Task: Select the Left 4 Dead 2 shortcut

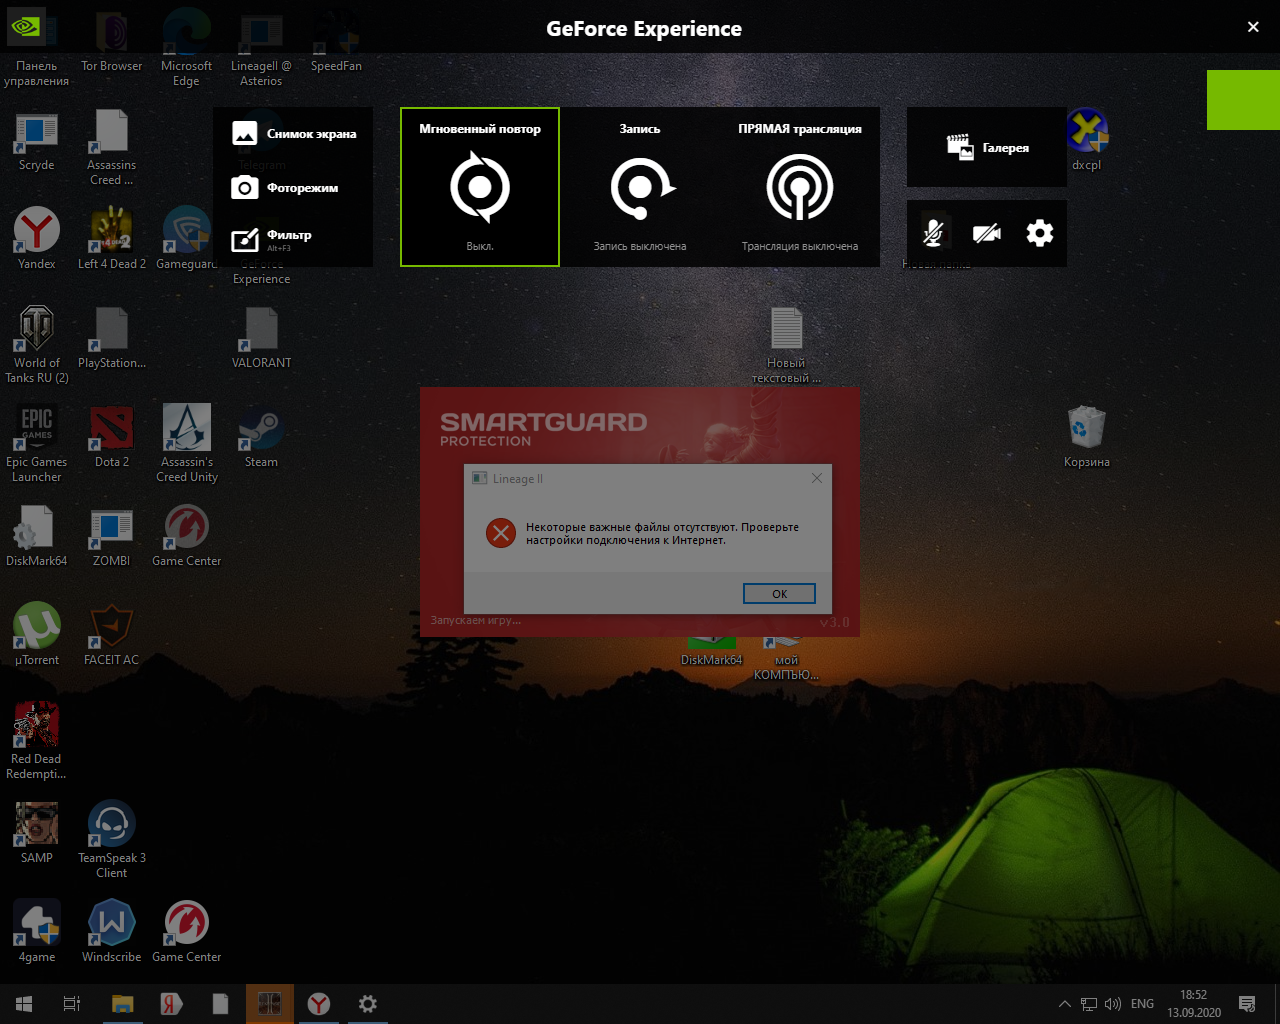Action: tap(111, 240)
